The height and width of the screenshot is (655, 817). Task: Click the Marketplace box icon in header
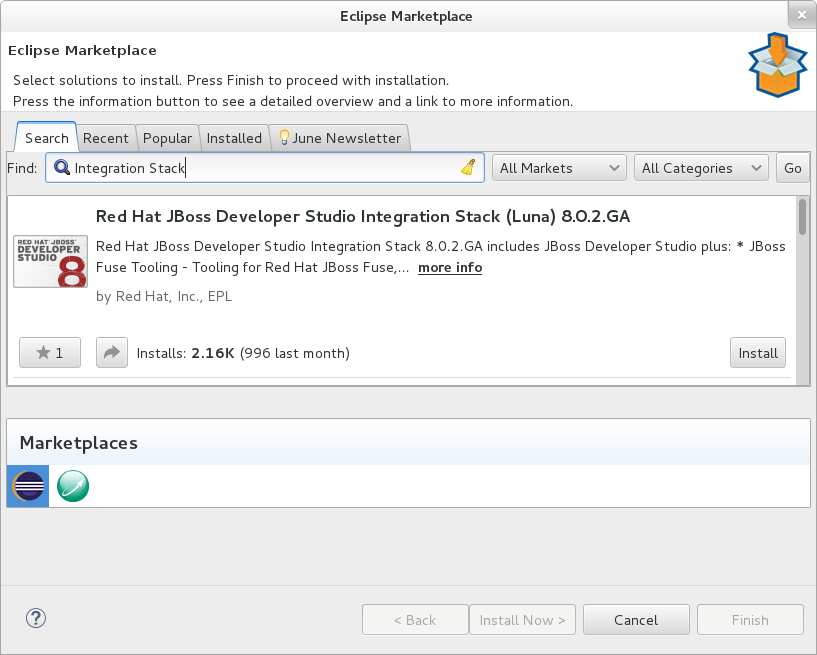776,66
